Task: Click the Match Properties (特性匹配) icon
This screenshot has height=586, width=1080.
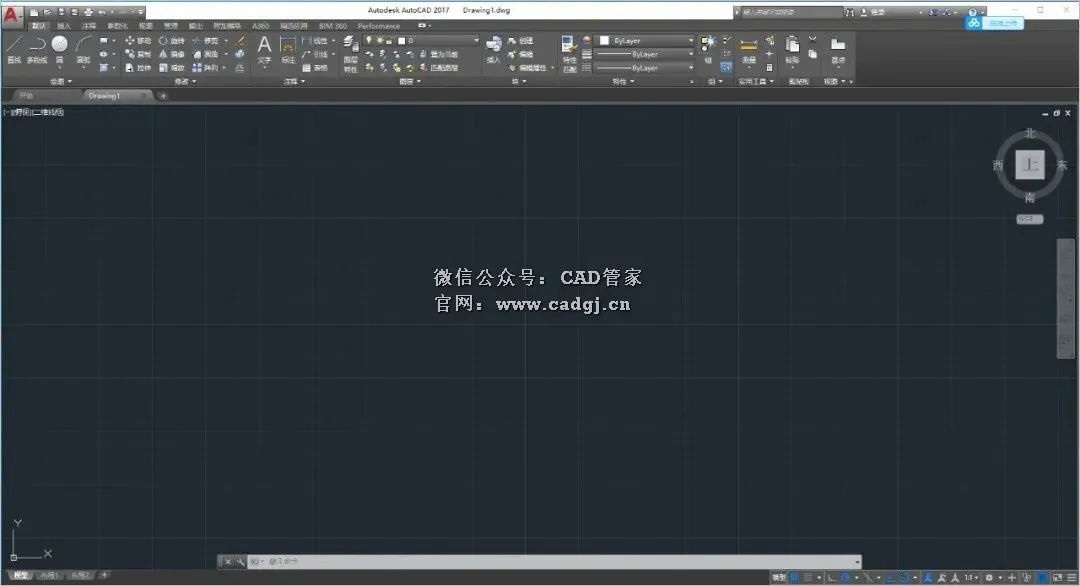Action: (569, 54)
